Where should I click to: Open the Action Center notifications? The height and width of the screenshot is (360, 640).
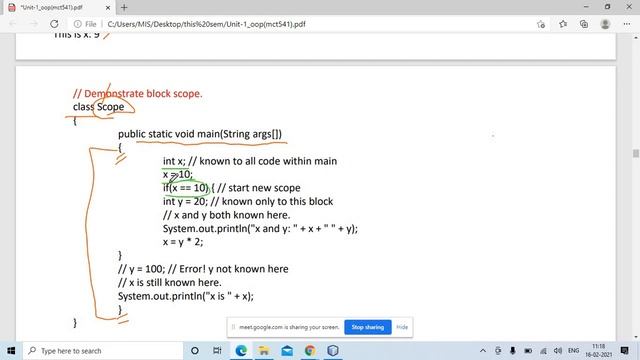point(624,351)
